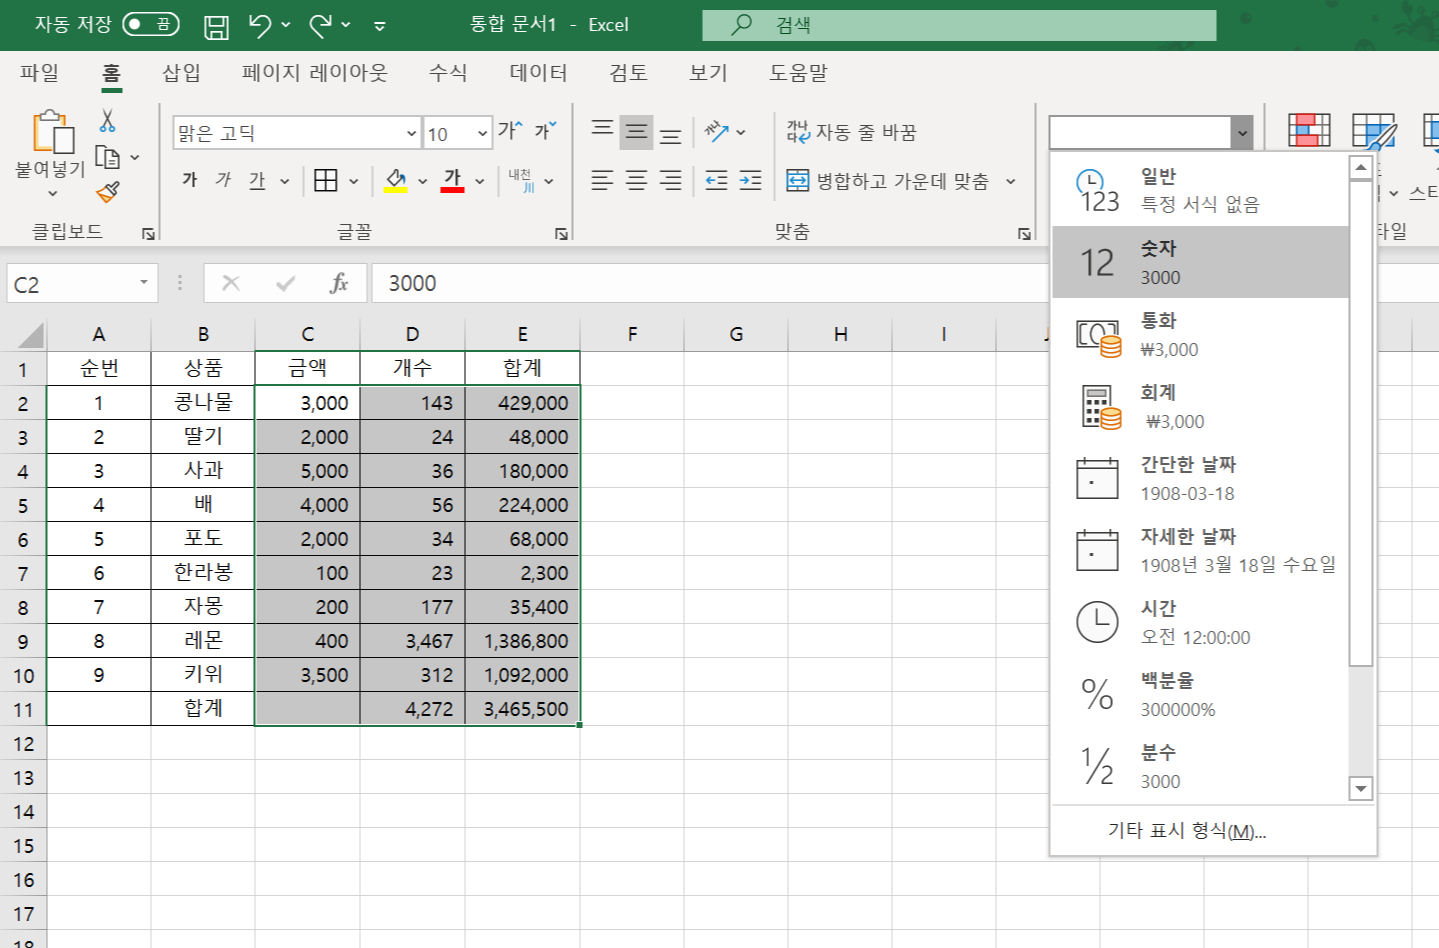The width and height of the screenshot is (1439, 948).
Task: Click cell containing 1,386,800
Action: [522, 641]
